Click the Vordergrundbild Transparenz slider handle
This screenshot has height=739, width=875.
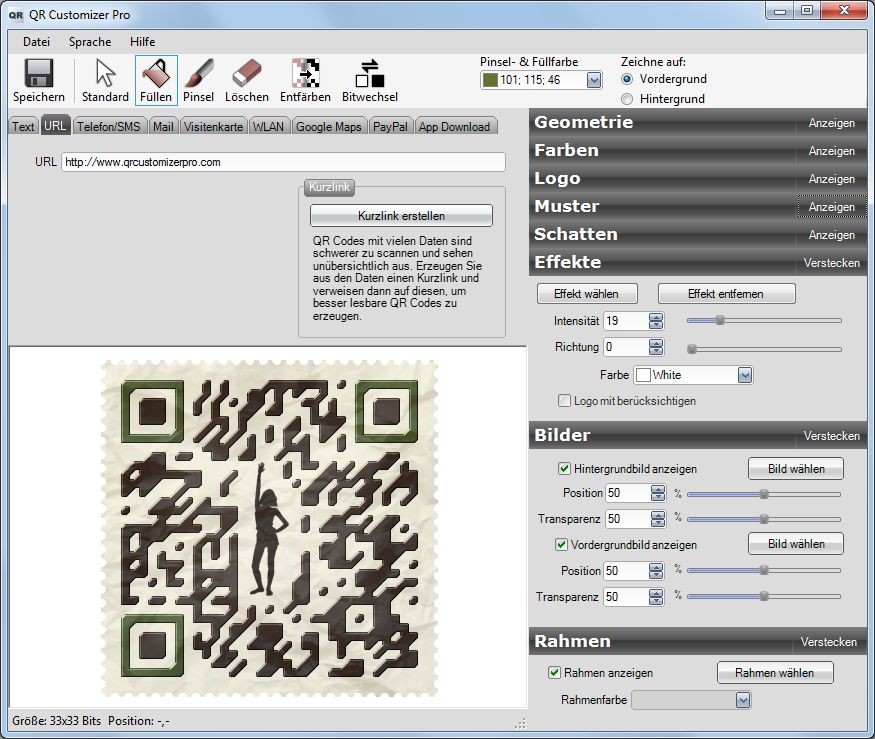pyautogui.click(x=764, y=596)
